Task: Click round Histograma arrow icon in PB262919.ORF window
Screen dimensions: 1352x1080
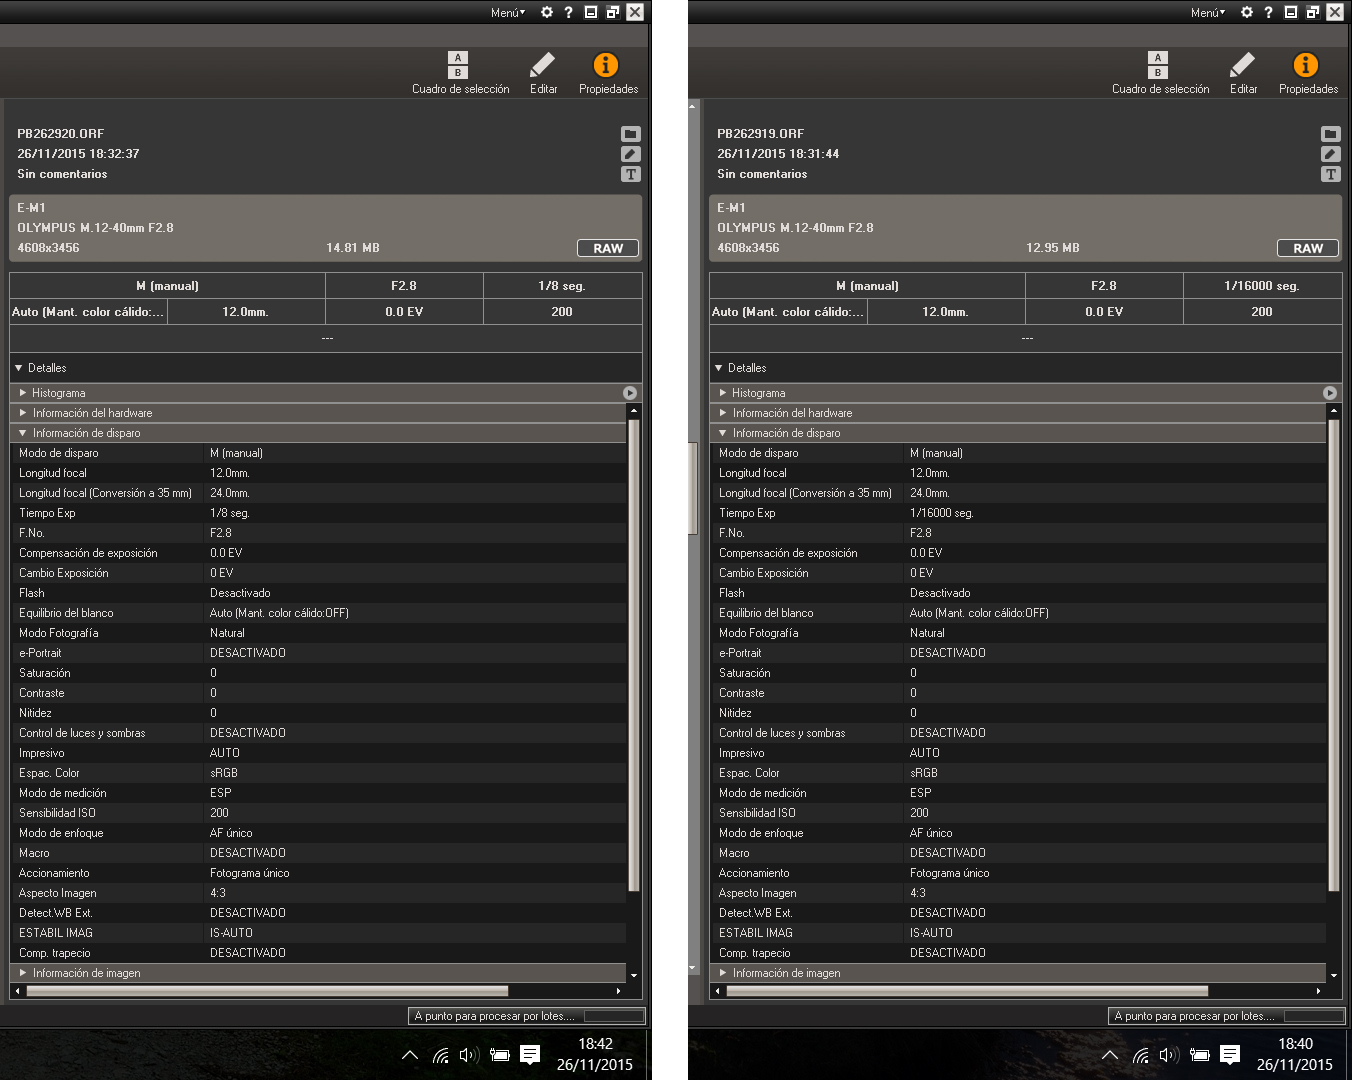Action: click(1330, 393)
